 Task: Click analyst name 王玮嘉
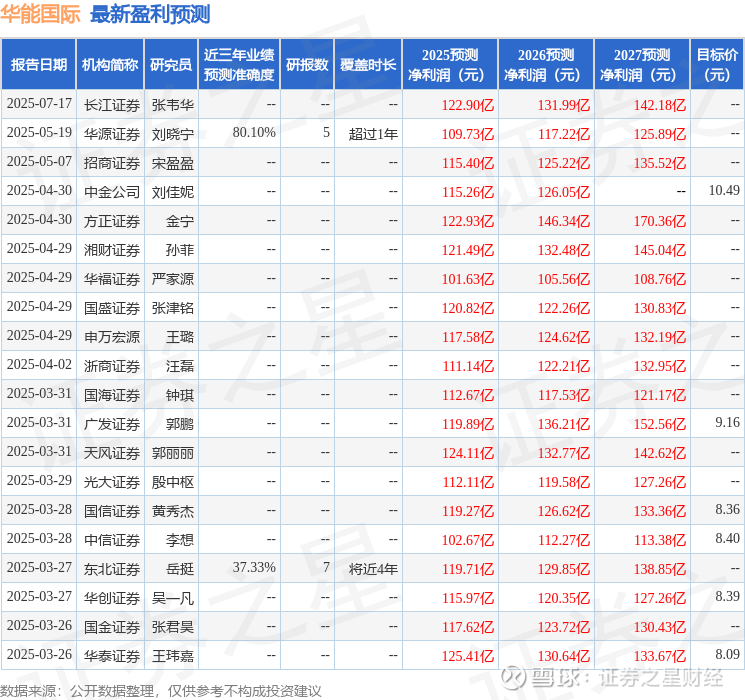[172, 656]
